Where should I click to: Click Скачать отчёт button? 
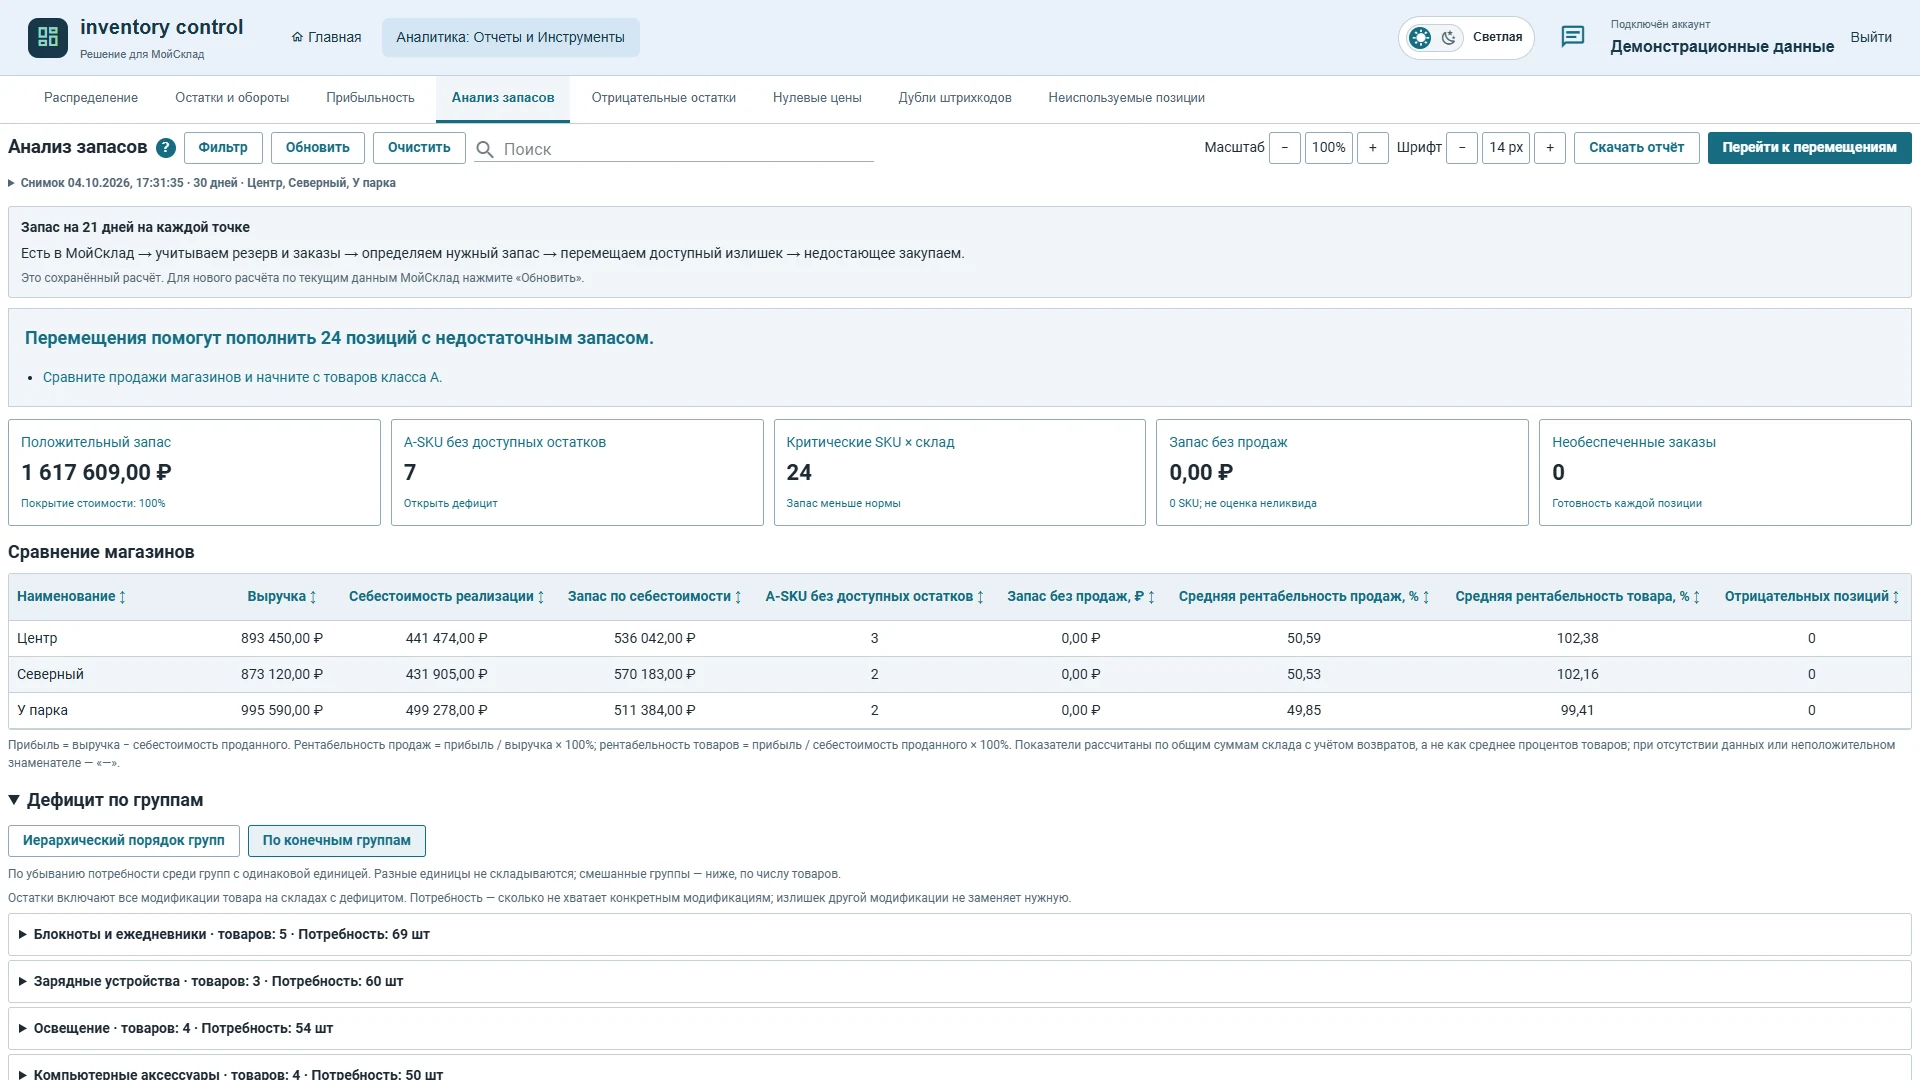[1637, 148]
